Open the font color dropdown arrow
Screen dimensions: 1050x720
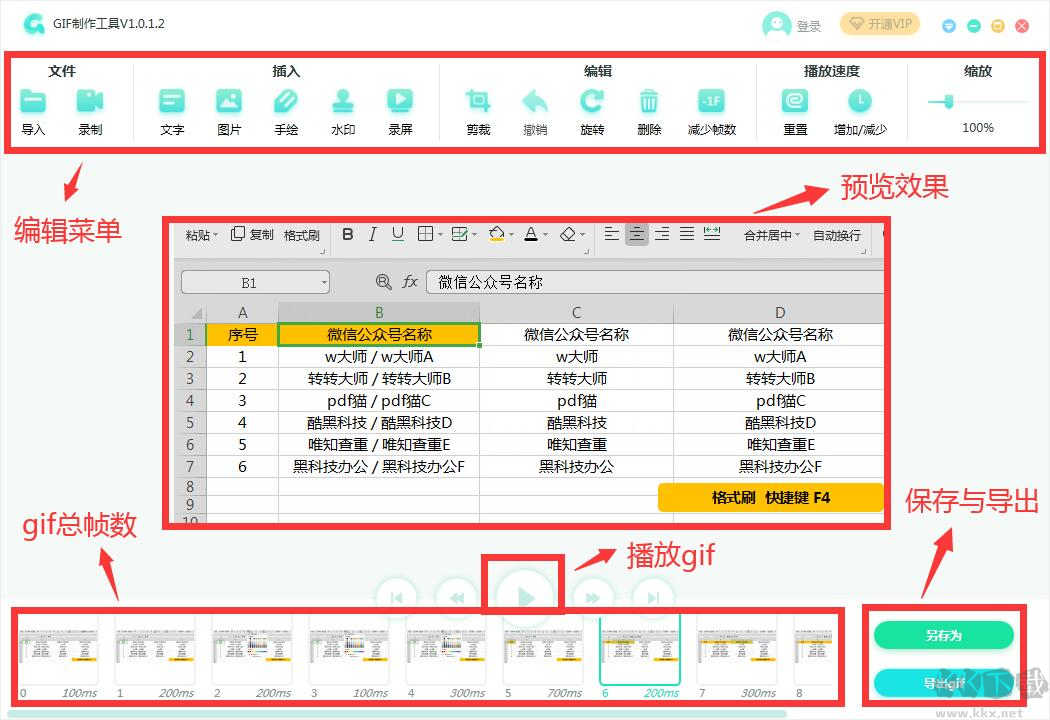[544, 234]
